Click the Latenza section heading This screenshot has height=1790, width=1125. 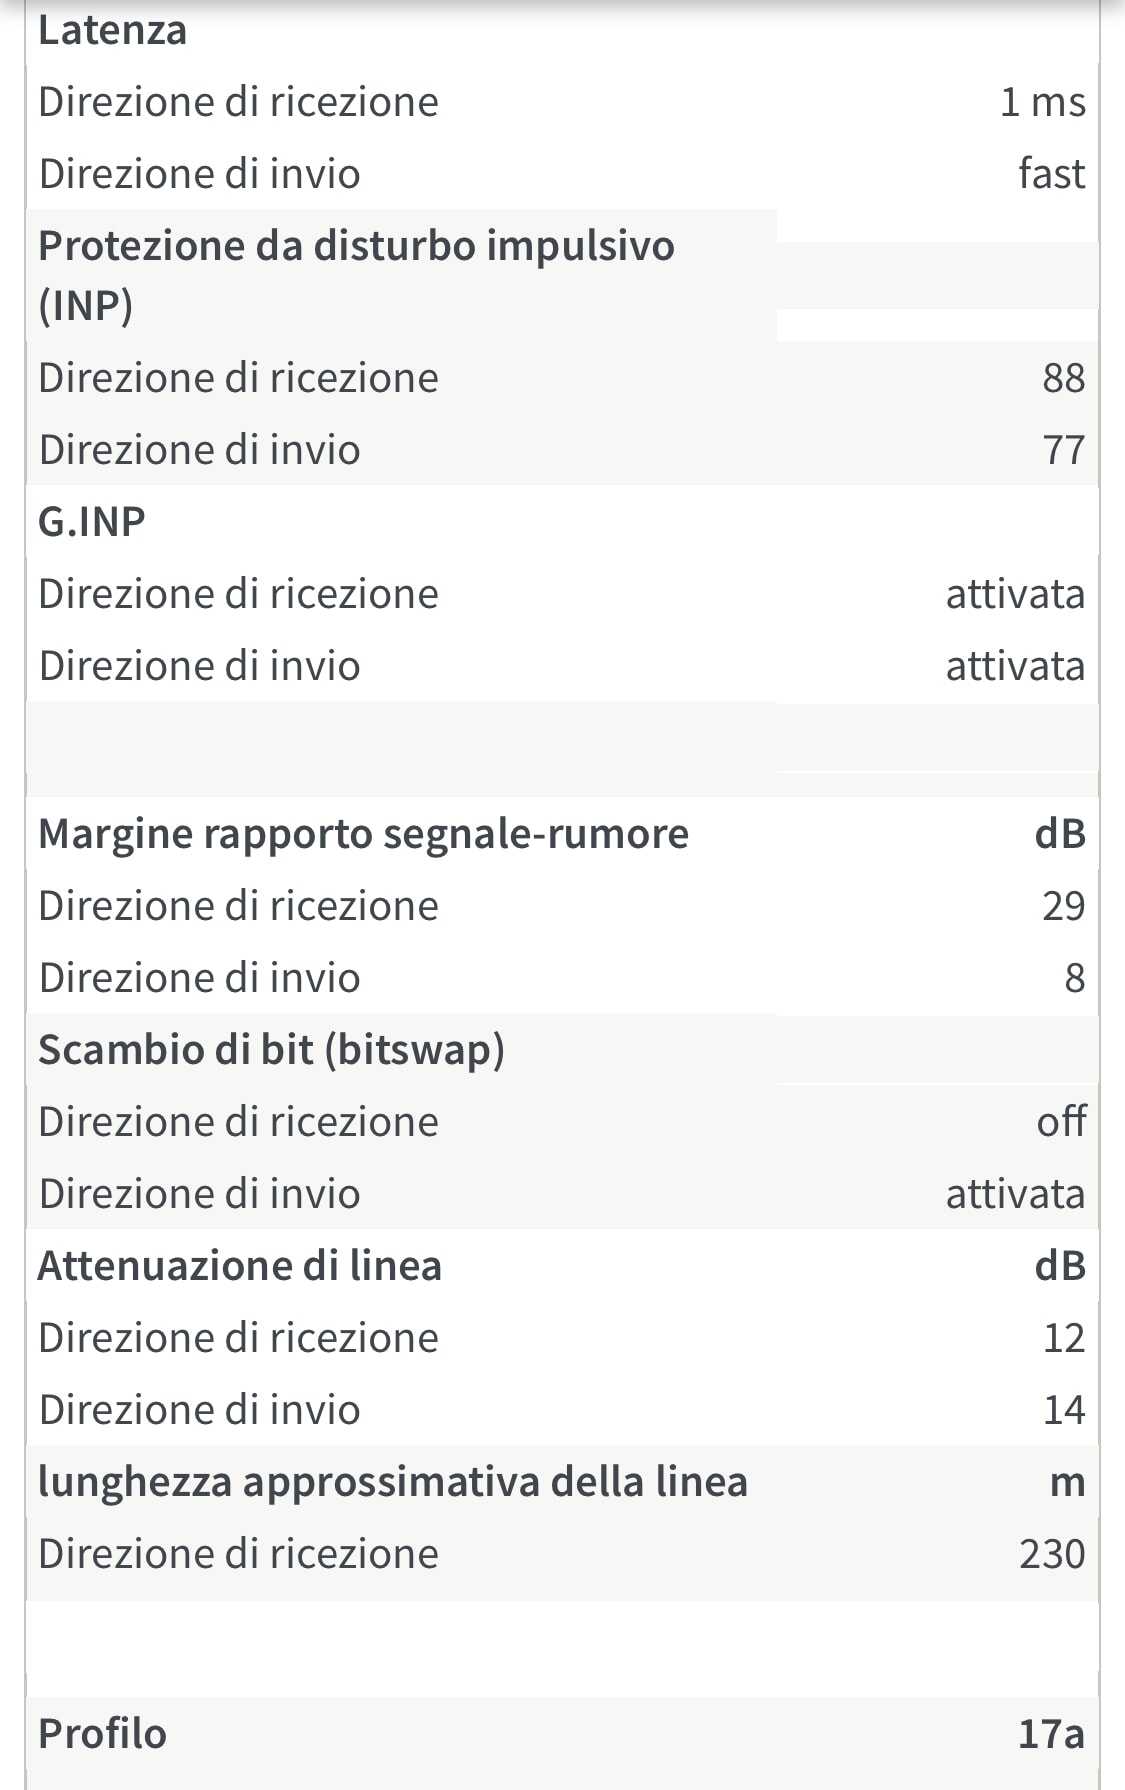[x=112, y=30]
